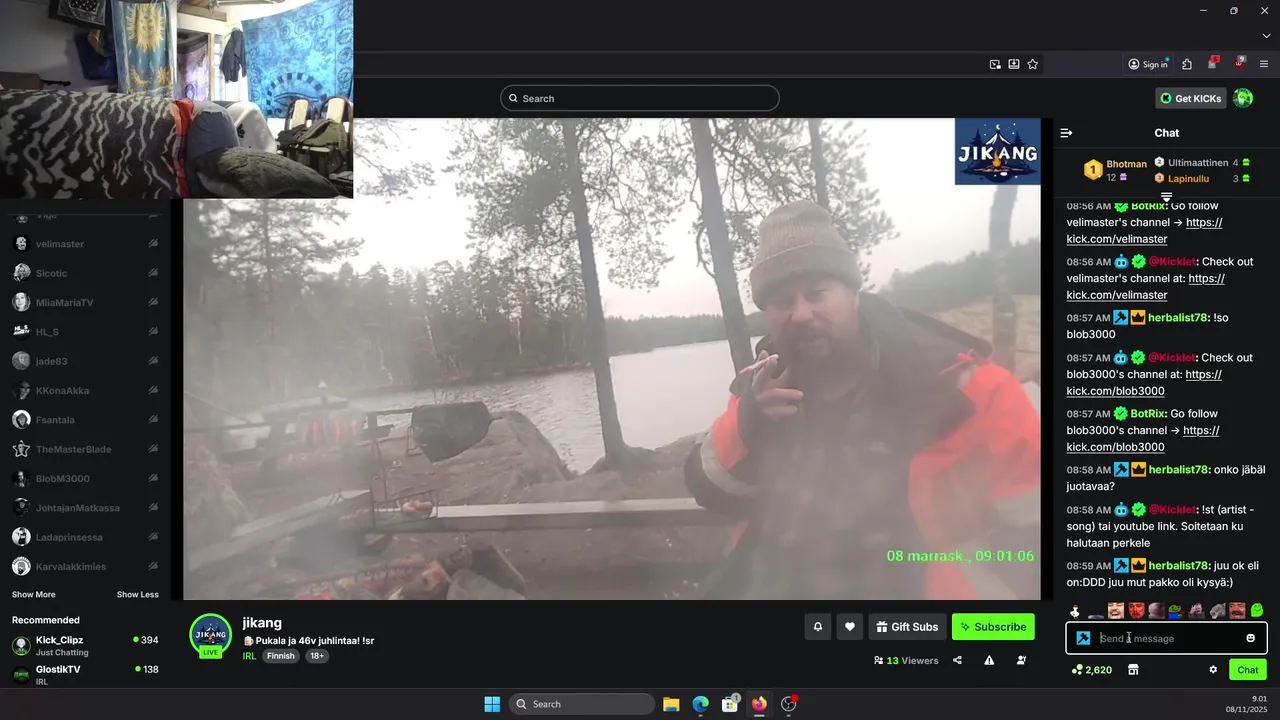
Task: Open tab list dropdown chevron
Action: click(1266, 36)
